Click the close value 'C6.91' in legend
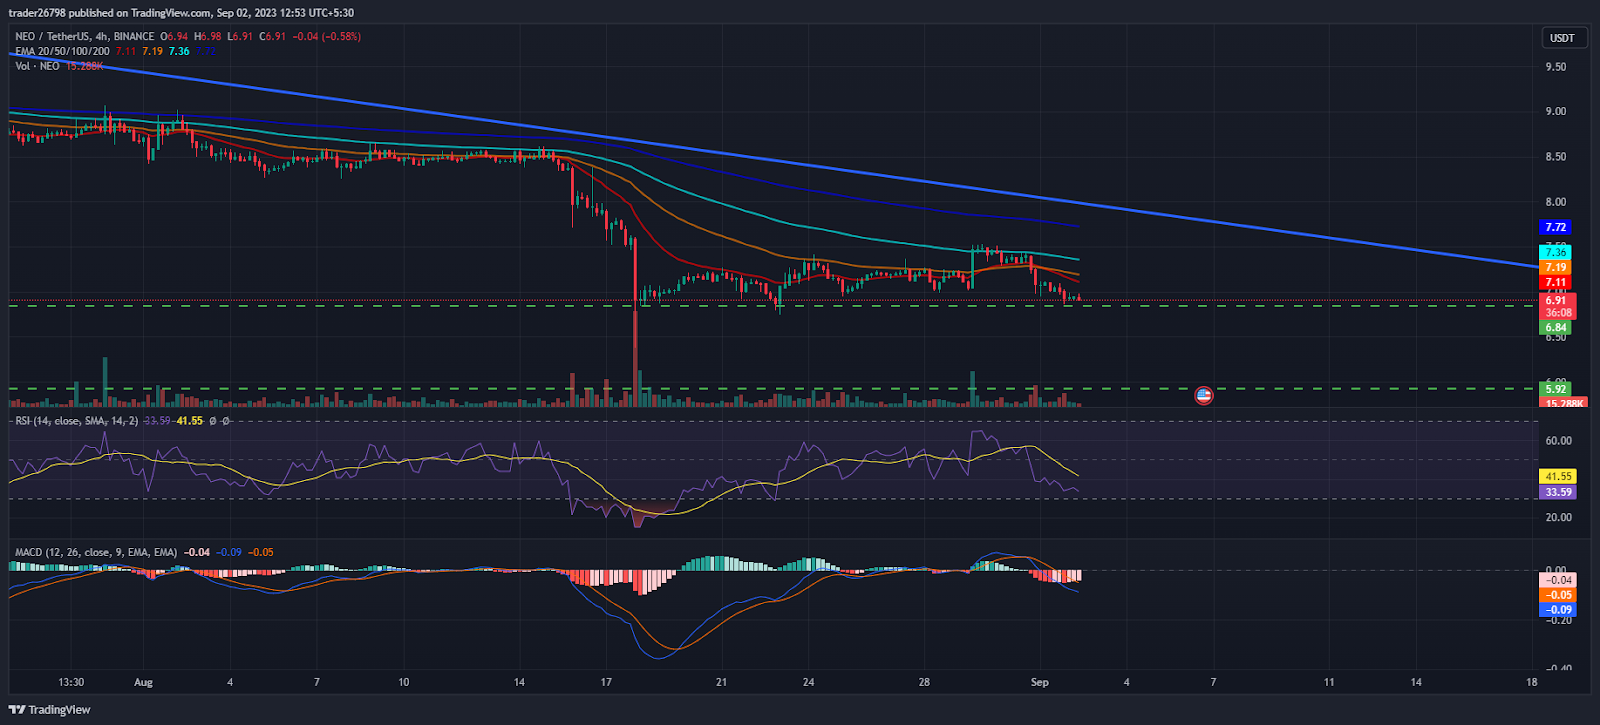The height and width of the screenshot is (725, 1600). (273, 36)
